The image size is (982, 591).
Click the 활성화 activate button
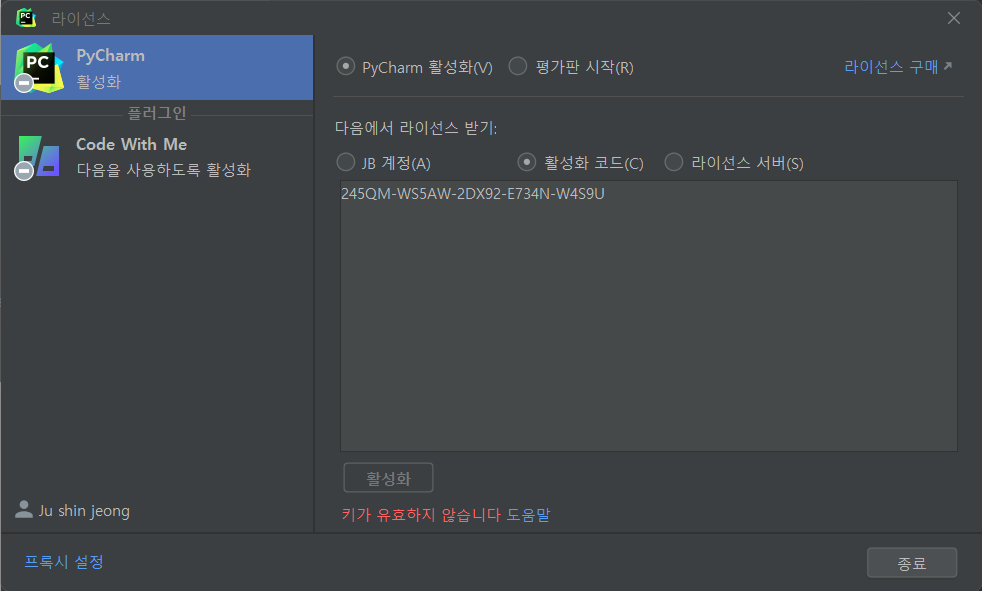tap(388, 478)
